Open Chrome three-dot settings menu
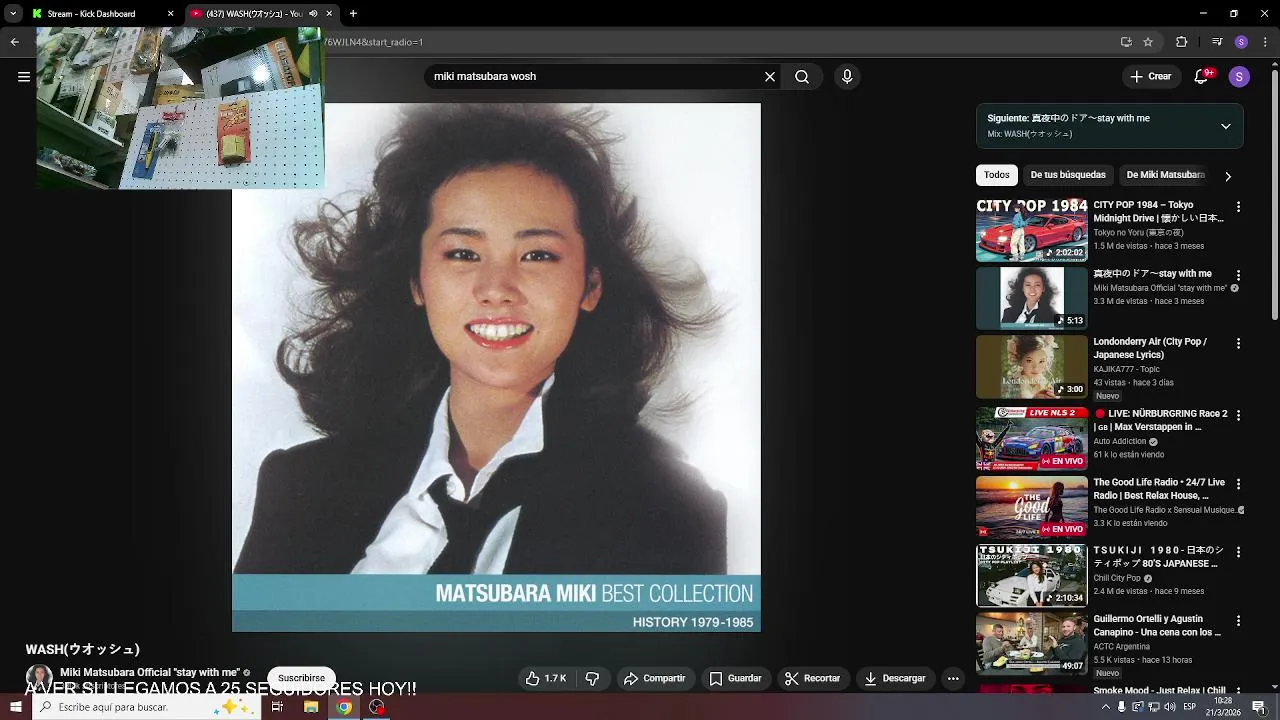The width and height of the screenshot is (1280, 720). [1265, 42]
